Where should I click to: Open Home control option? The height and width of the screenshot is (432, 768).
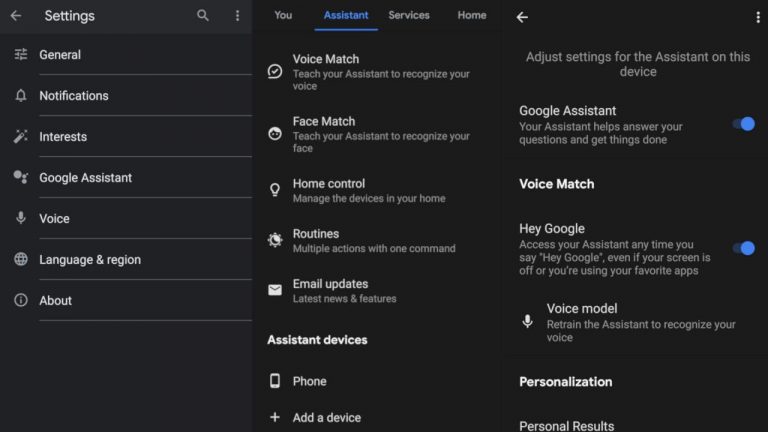click(377, 190)
